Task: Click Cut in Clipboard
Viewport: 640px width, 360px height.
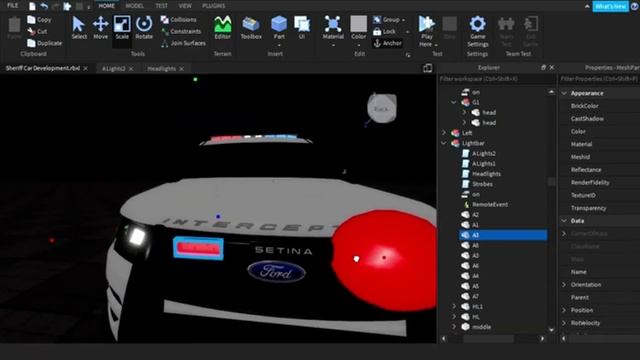Action: (x=37, y=31)
